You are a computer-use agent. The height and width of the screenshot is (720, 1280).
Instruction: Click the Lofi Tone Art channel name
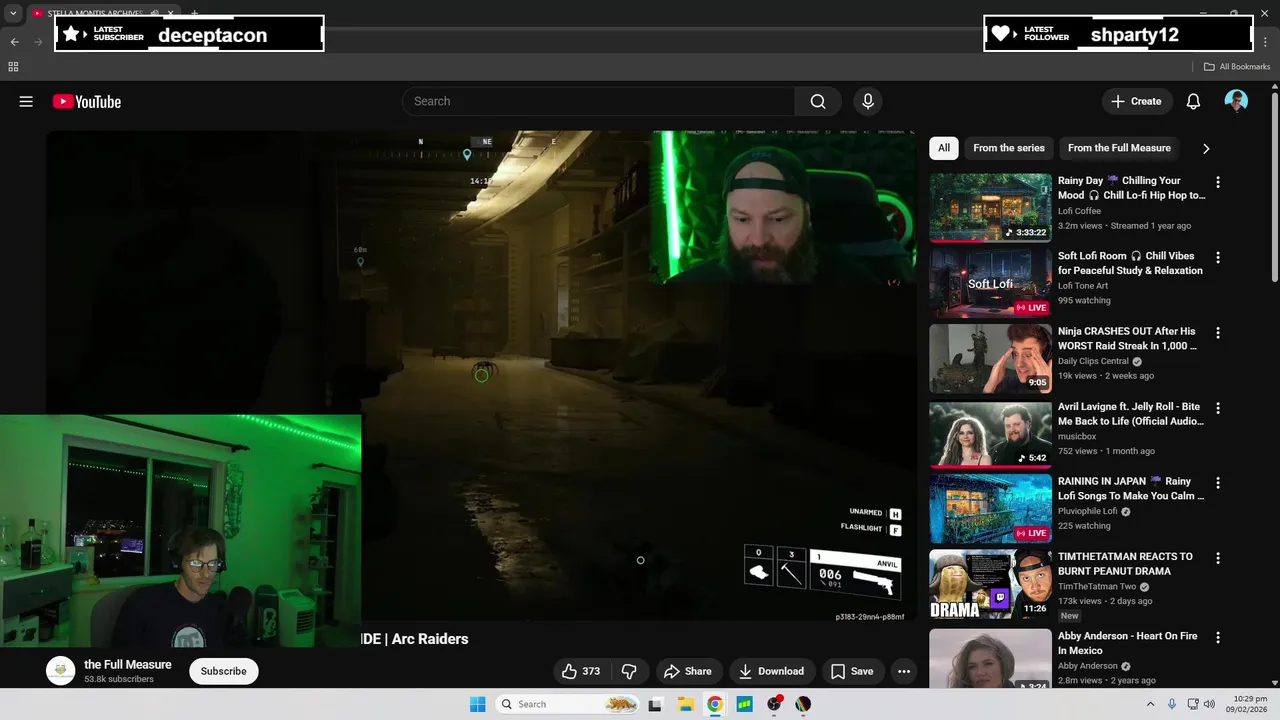coord(1083,286)
